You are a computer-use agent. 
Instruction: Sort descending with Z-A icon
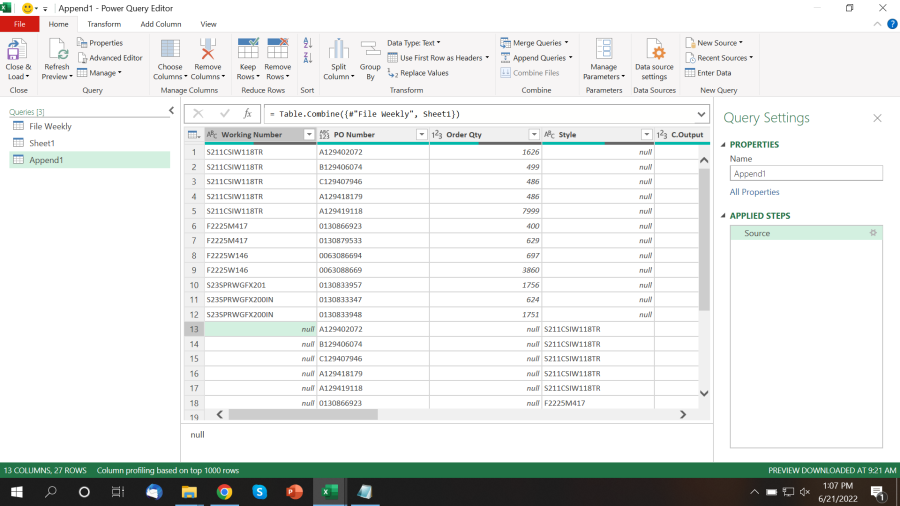(308, 58)
